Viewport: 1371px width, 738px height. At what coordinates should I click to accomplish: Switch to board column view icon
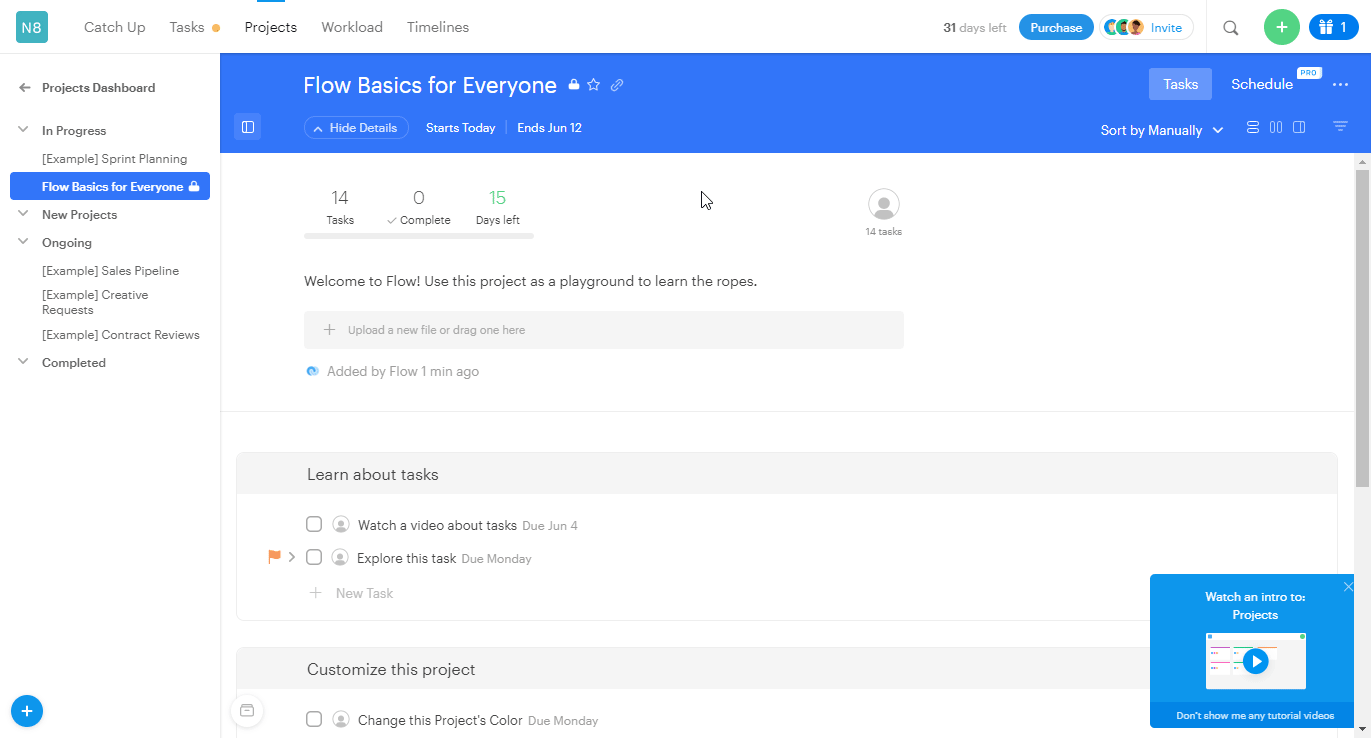(x=1276, y=128)
